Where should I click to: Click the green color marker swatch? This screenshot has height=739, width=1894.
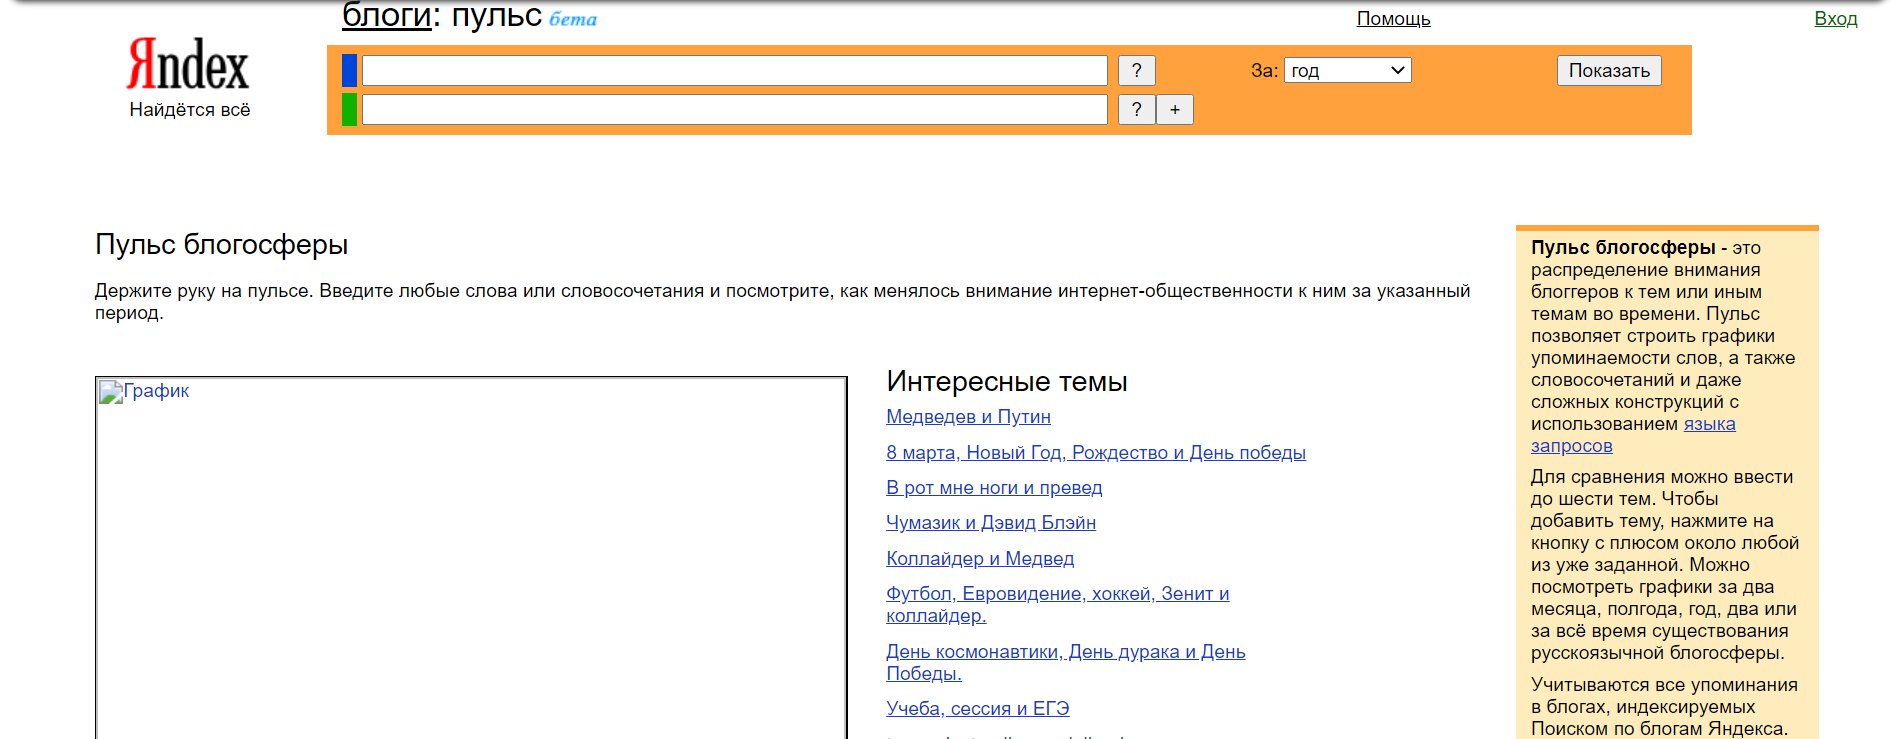point(349,109)
